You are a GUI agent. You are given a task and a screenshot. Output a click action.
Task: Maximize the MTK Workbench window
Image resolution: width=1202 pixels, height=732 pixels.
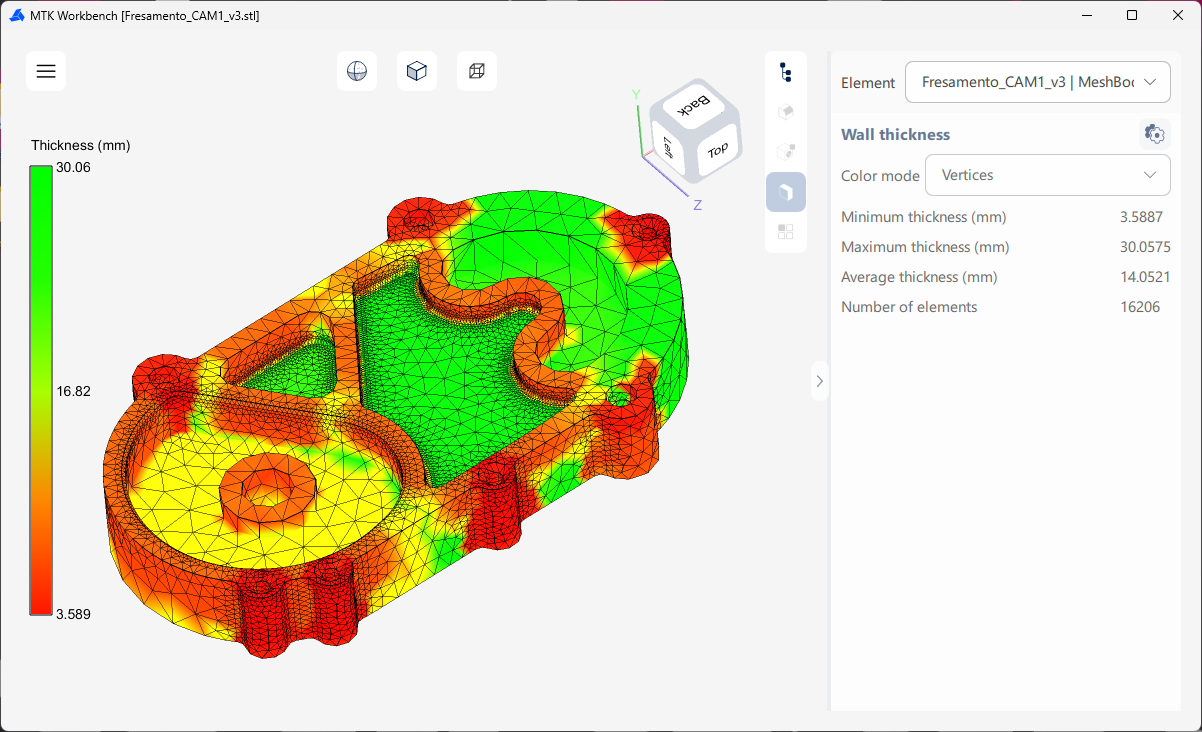coord(1132,15)
